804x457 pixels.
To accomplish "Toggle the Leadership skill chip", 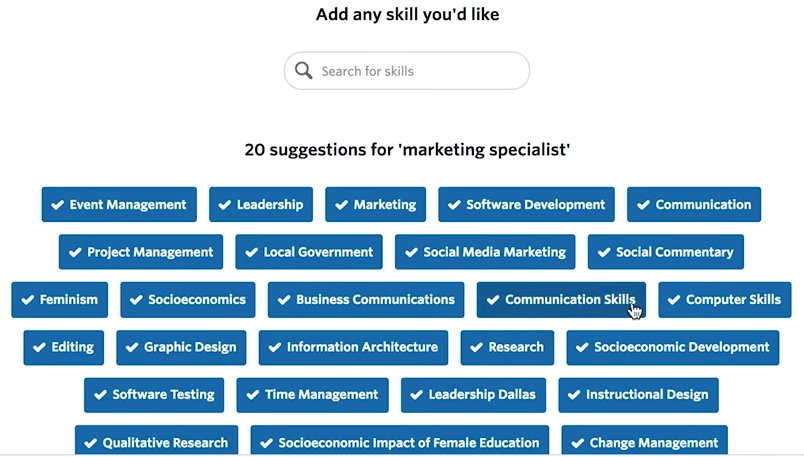I will click(x=261, y=205).
